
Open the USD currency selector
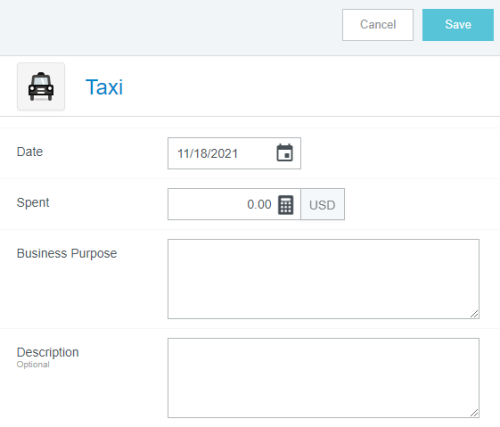(322, 204)
